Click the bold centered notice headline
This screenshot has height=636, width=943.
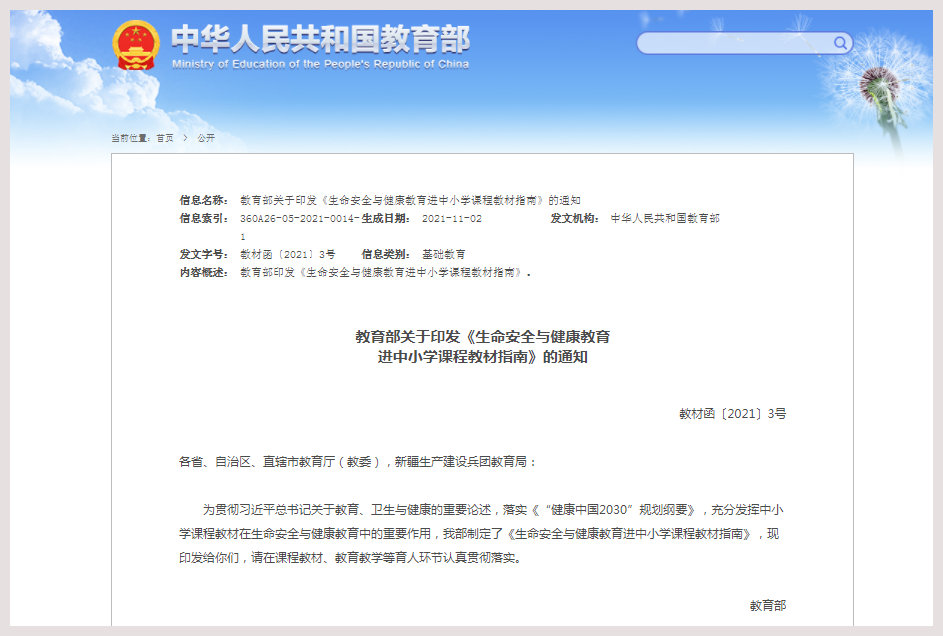pos(482,346)
